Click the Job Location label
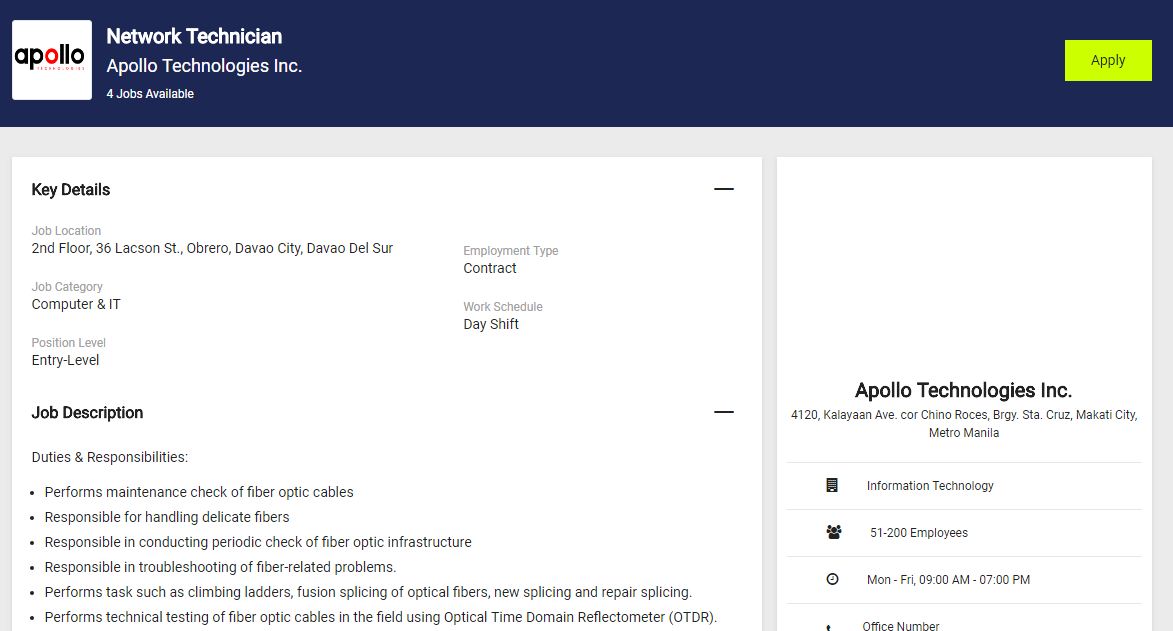Viewport: 1173px width, 631px height. (x=66, y=231)
